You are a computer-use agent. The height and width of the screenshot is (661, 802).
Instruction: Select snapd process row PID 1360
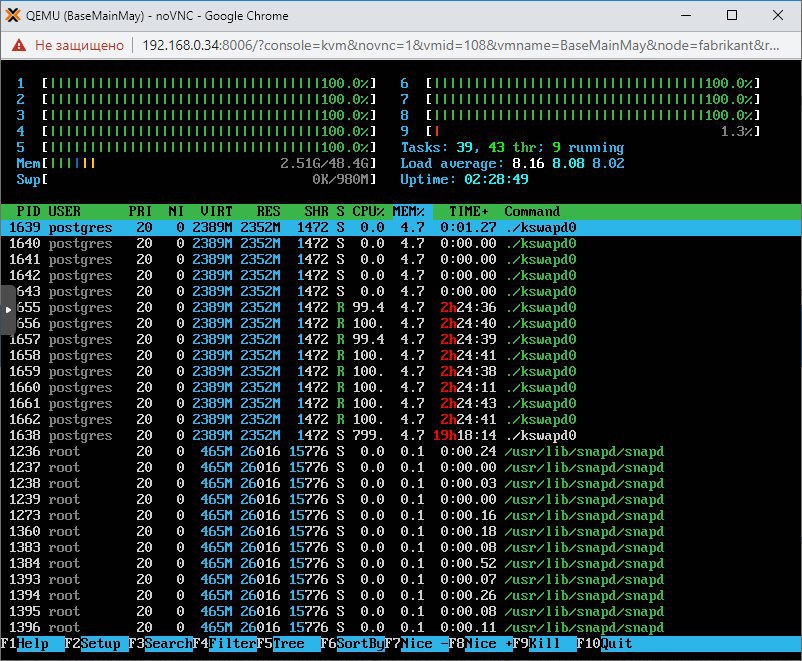(x=401, y=532)
